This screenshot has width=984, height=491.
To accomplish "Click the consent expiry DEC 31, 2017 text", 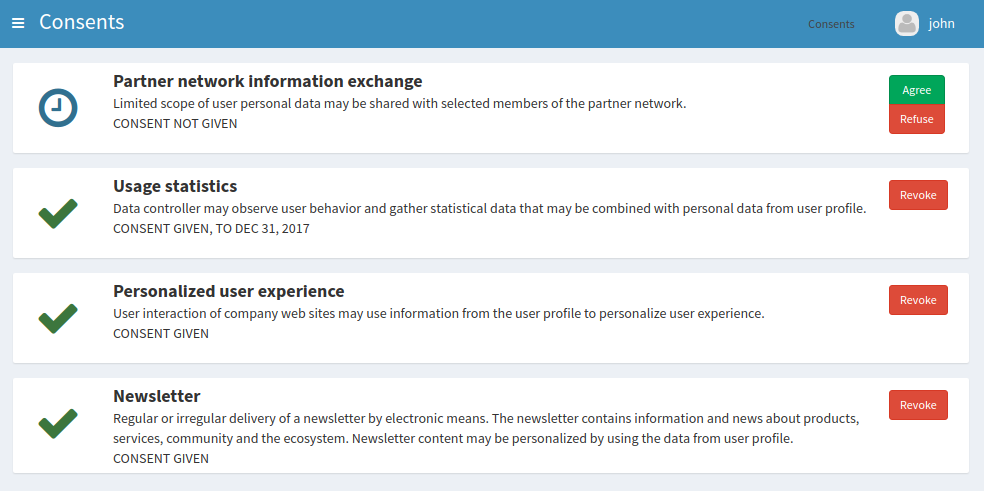I will [272, 229].
